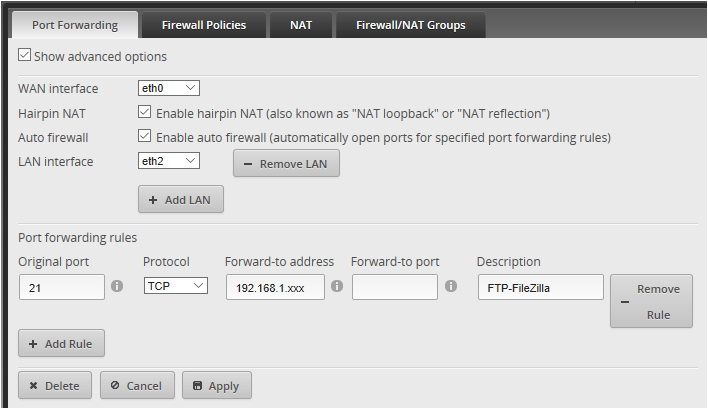Click info icon beside Forward-to address
The image size is (708, 409).
pyautogui.click(x=337, y=286)
